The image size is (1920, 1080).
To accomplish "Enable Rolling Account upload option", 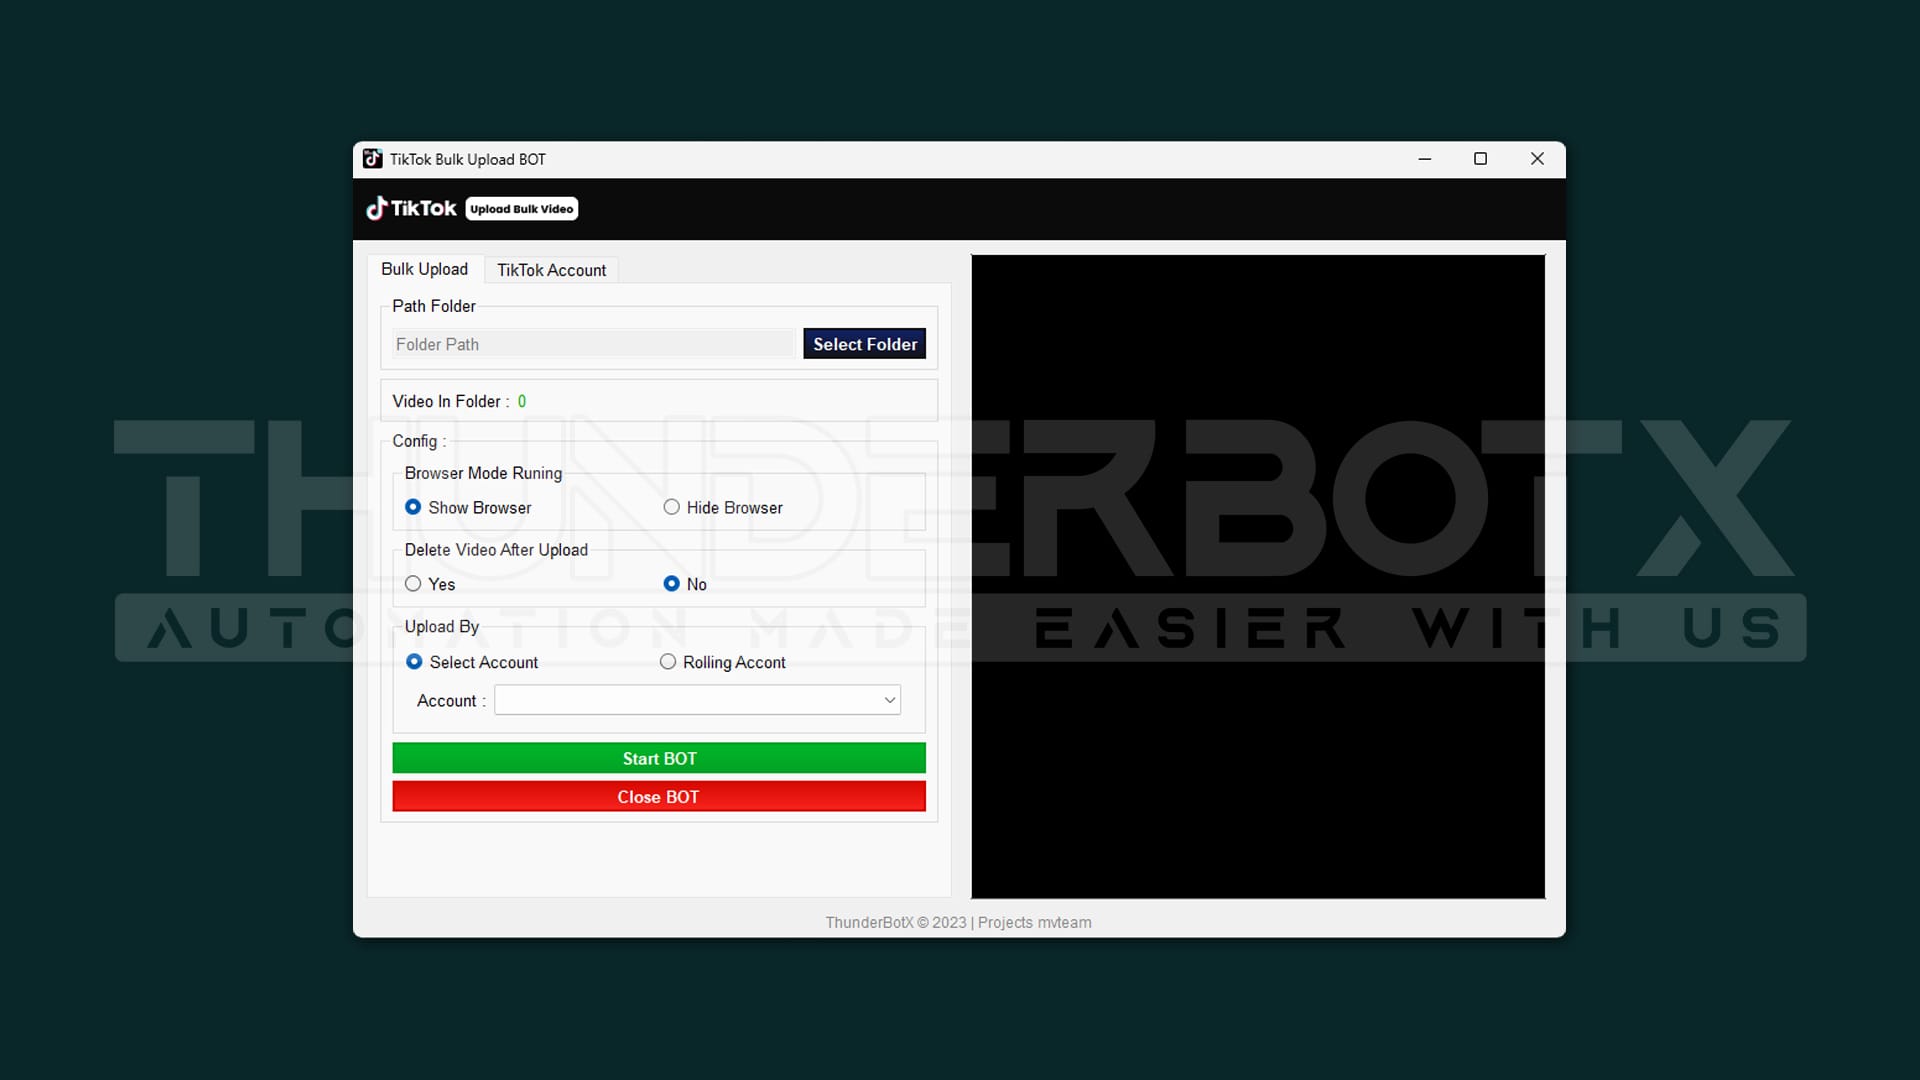I will 668,662.
